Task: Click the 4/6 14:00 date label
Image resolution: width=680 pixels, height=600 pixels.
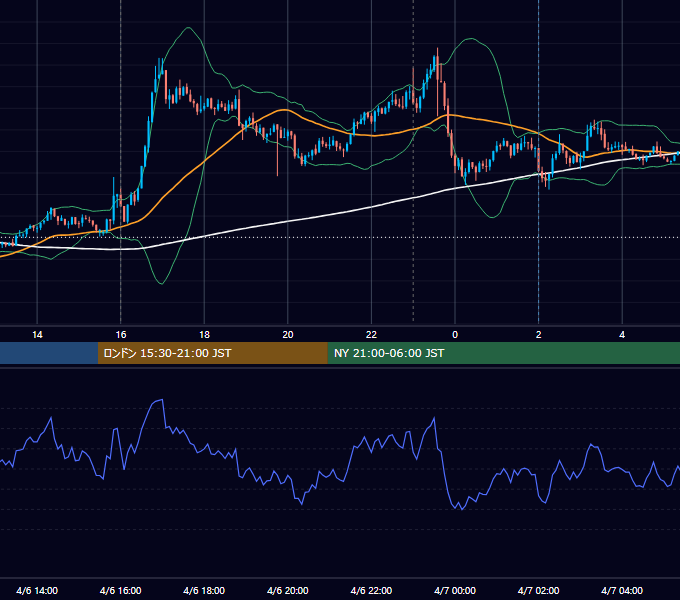Action: pos(37,590)
